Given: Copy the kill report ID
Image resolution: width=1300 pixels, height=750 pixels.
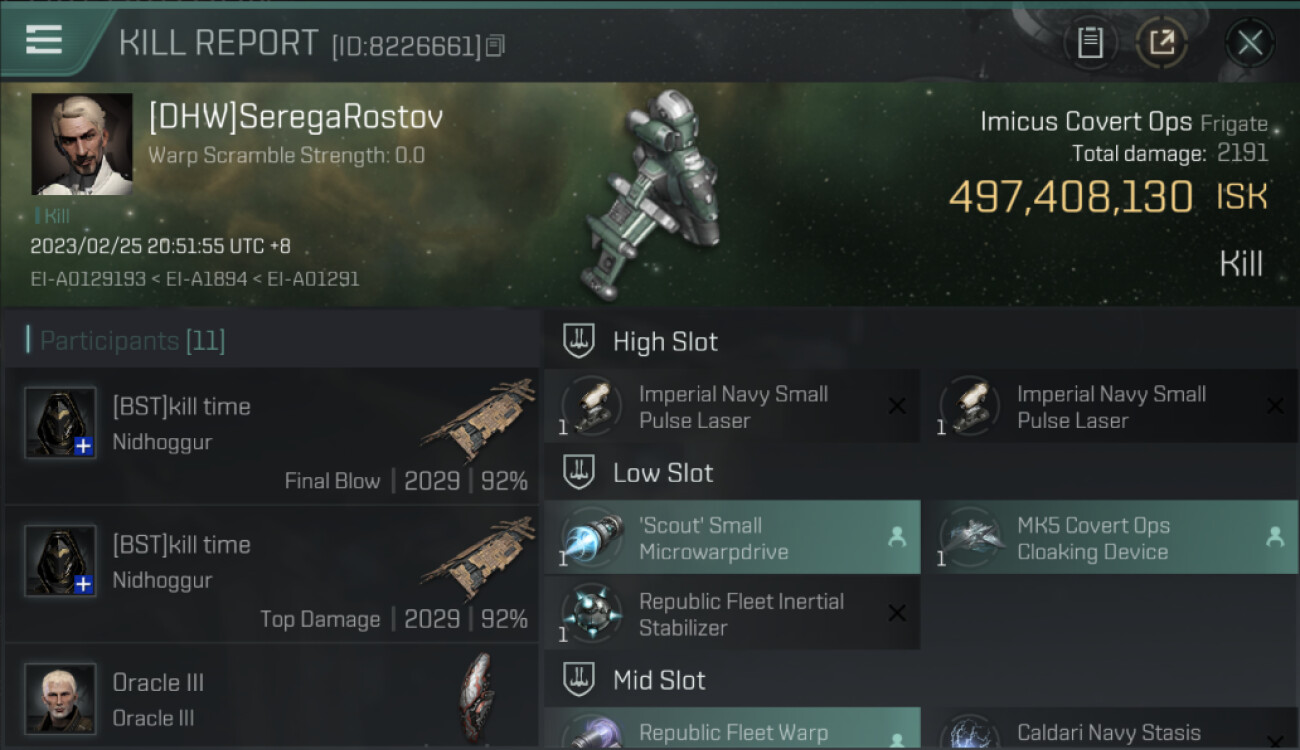Looking at the screenshot, I should pyautogui.click(x=496, y=46).
